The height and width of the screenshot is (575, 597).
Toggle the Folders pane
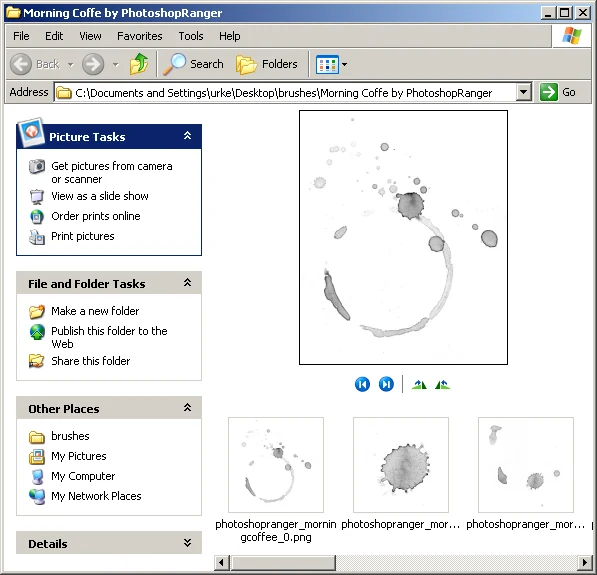(267, 64)
